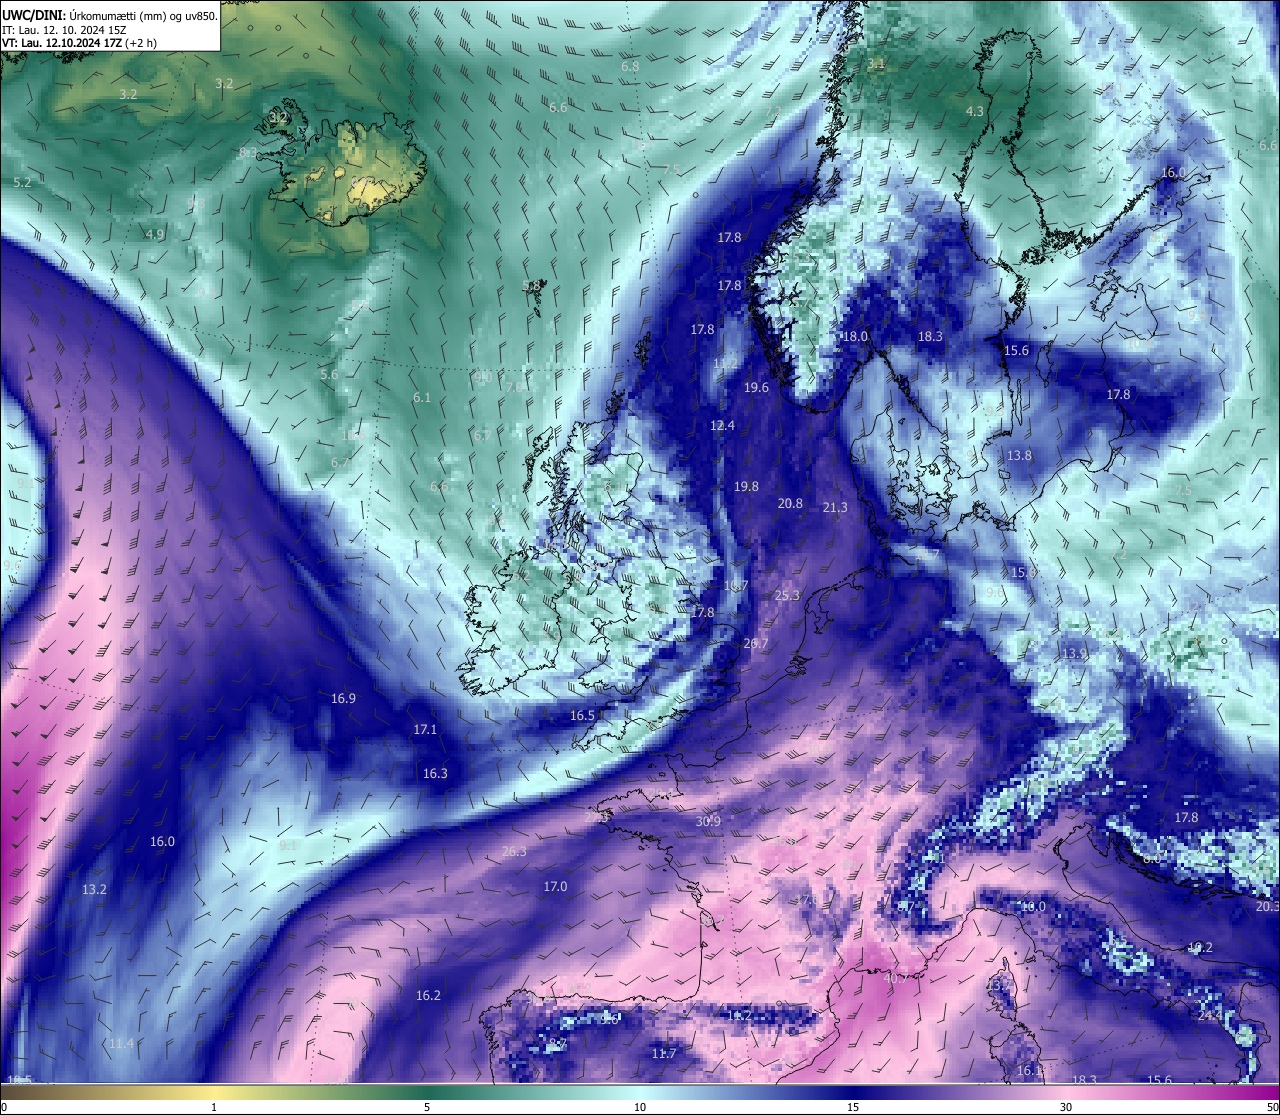The height and width of the screenshot is (1115, 1280).
Task: Click the 6.1 map value
Action: (422, 397)
